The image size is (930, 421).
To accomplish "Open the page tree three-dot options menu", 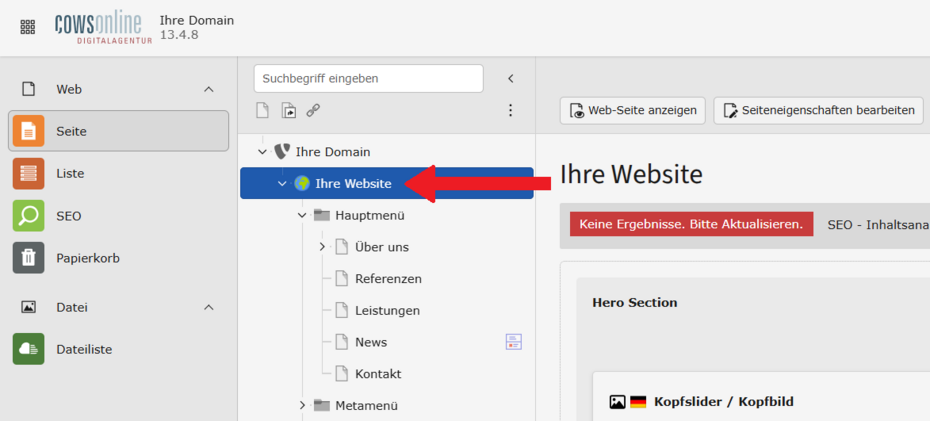I will tap(511, 110).
